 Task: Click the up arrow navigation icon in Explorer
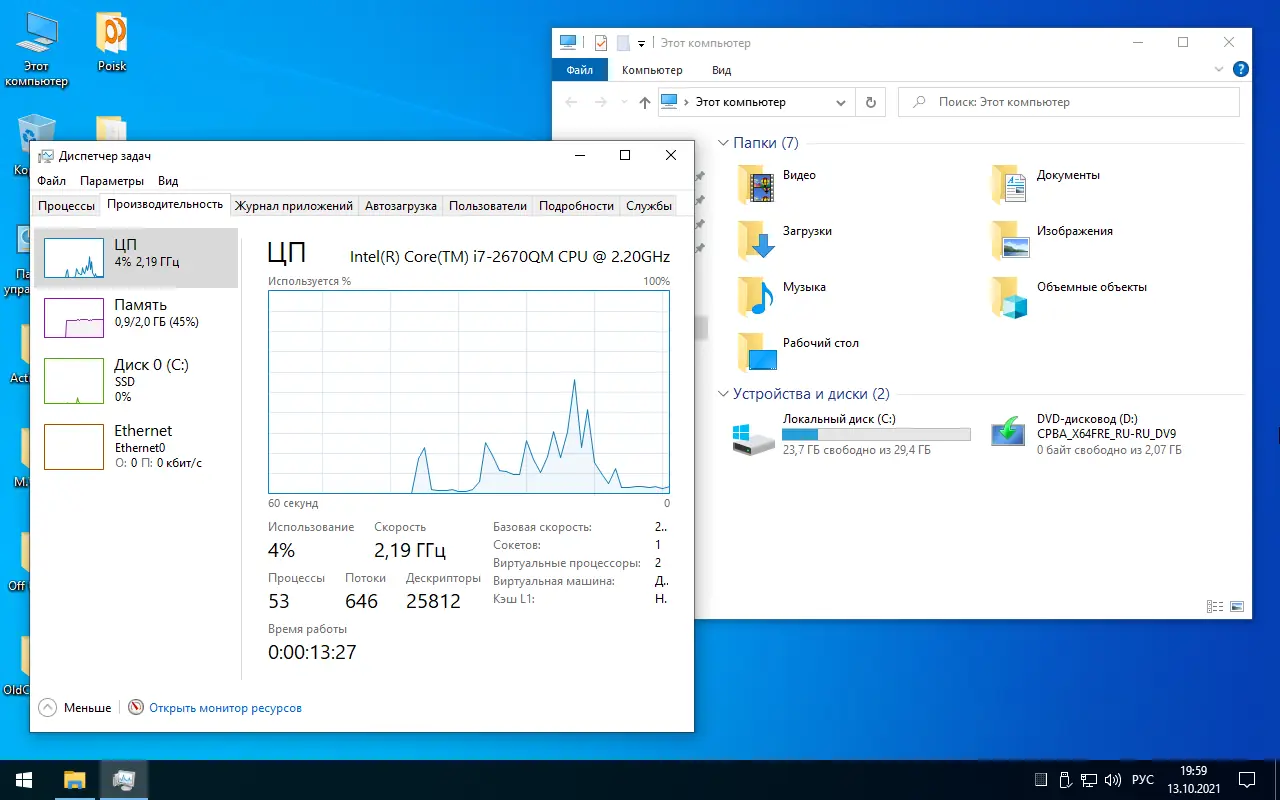[644, 102]
